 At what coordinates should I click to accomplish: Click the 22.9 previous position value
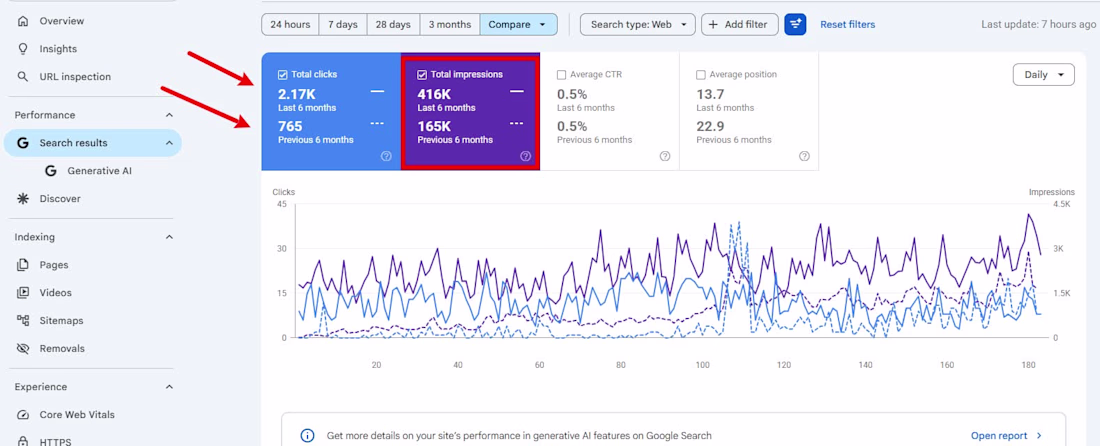coord(710,126)
